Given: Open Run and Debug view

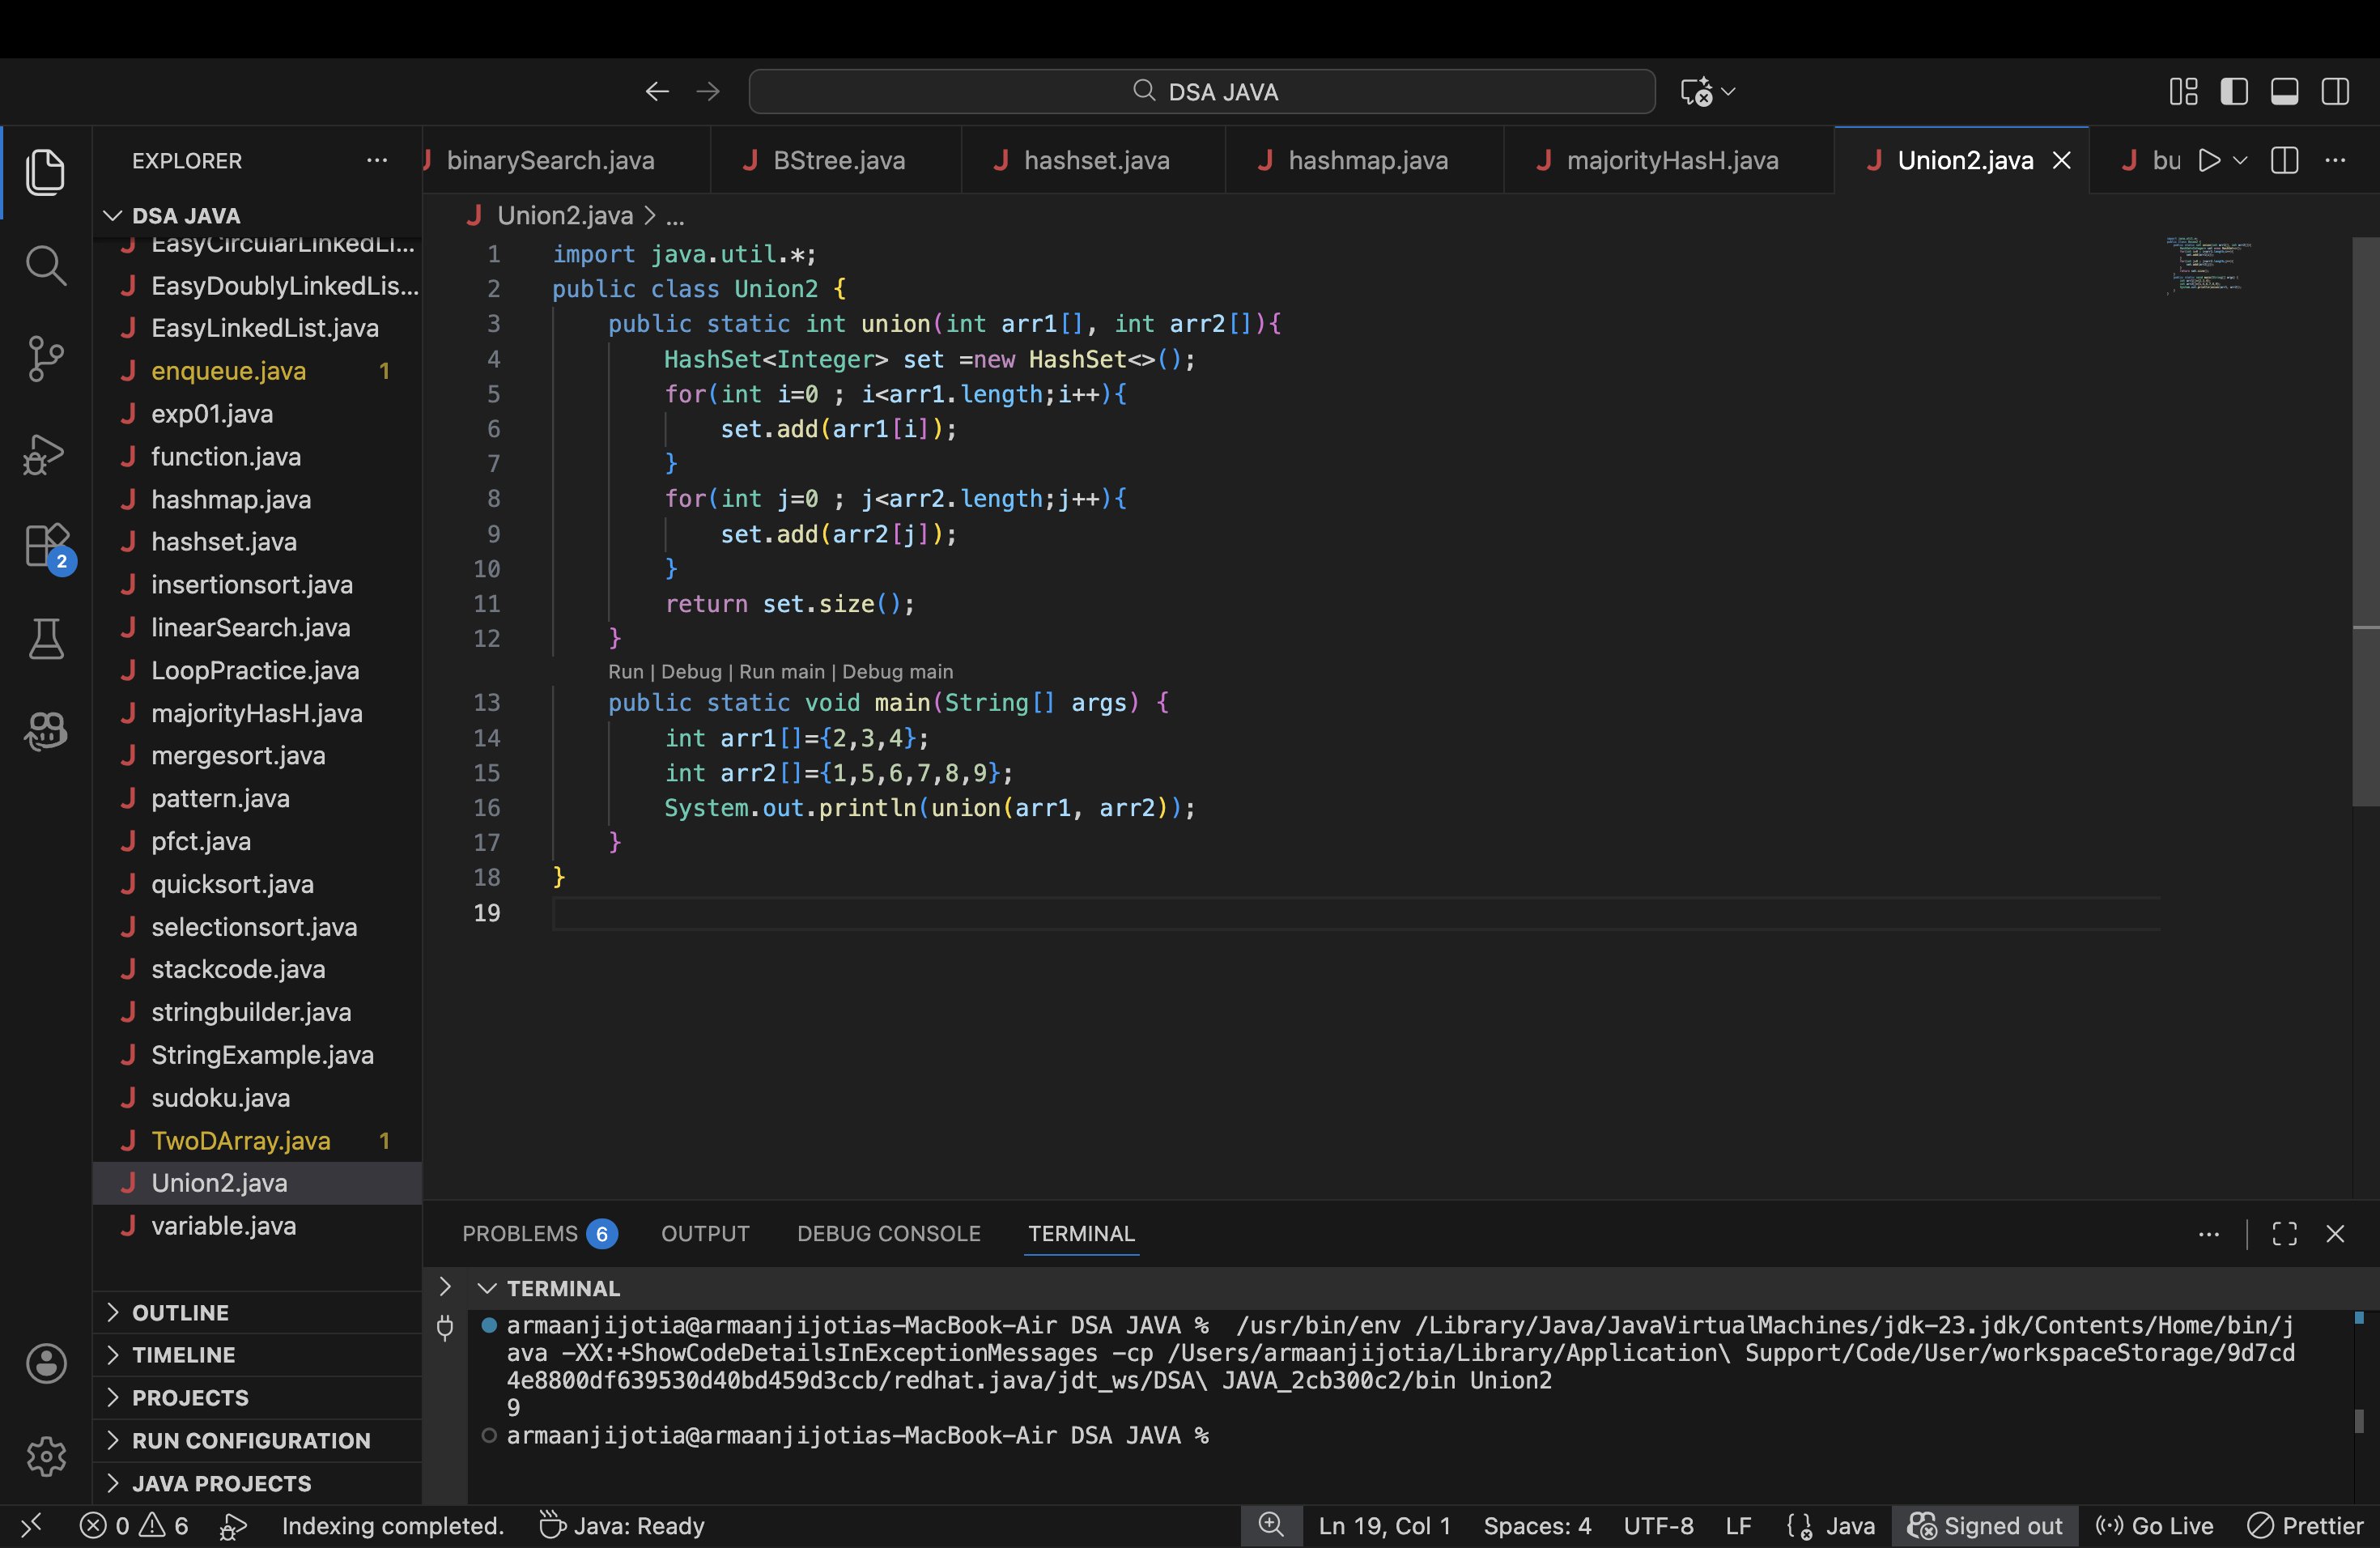Looking at the screenshot, I should pos(46,455).
